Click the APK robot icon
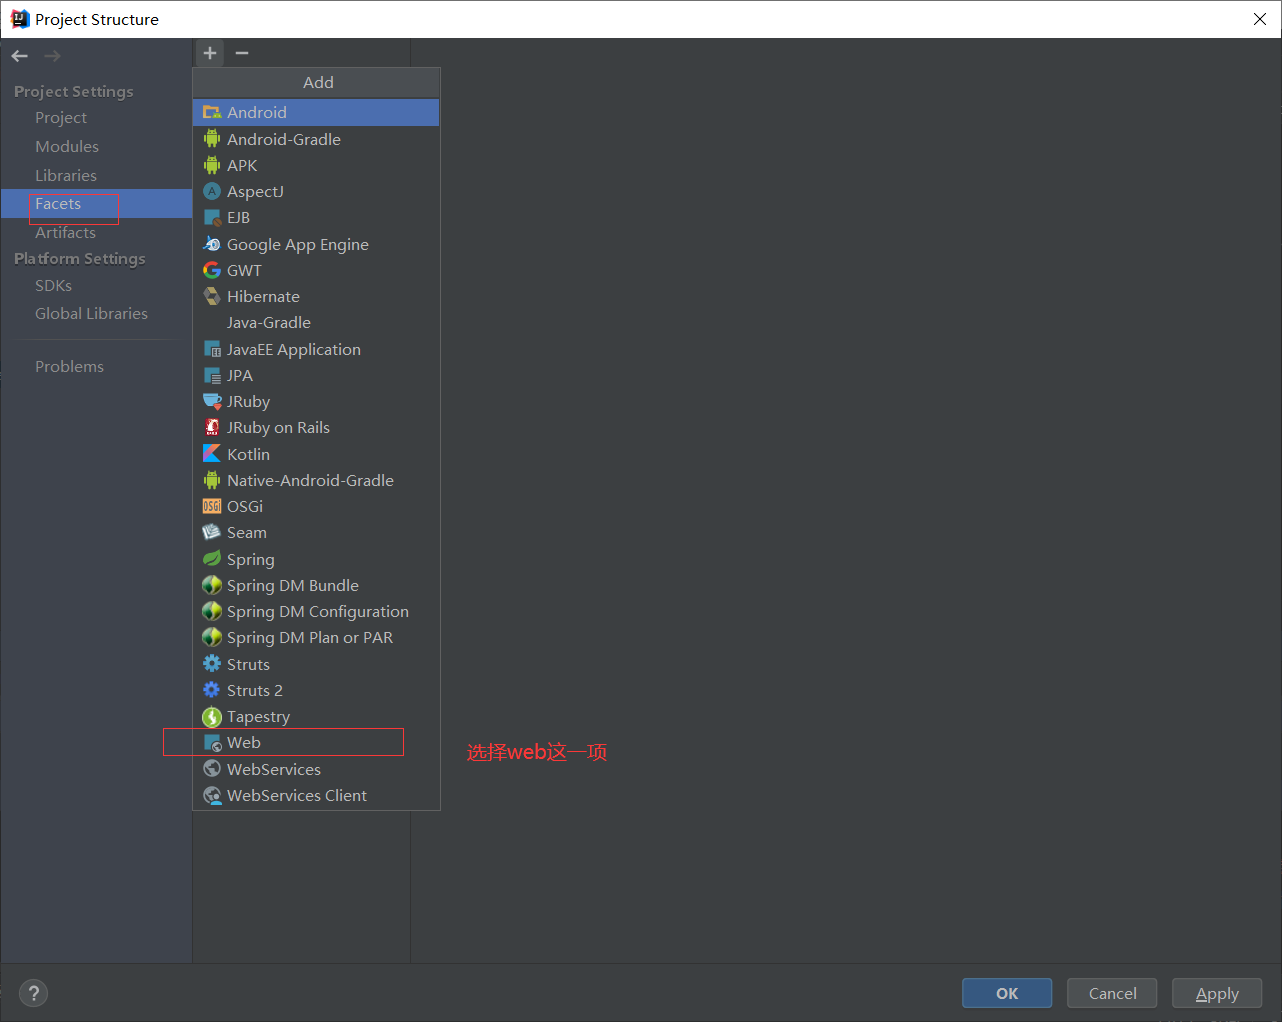The width and height of the screenshot is (1282, 1022). 212,165
